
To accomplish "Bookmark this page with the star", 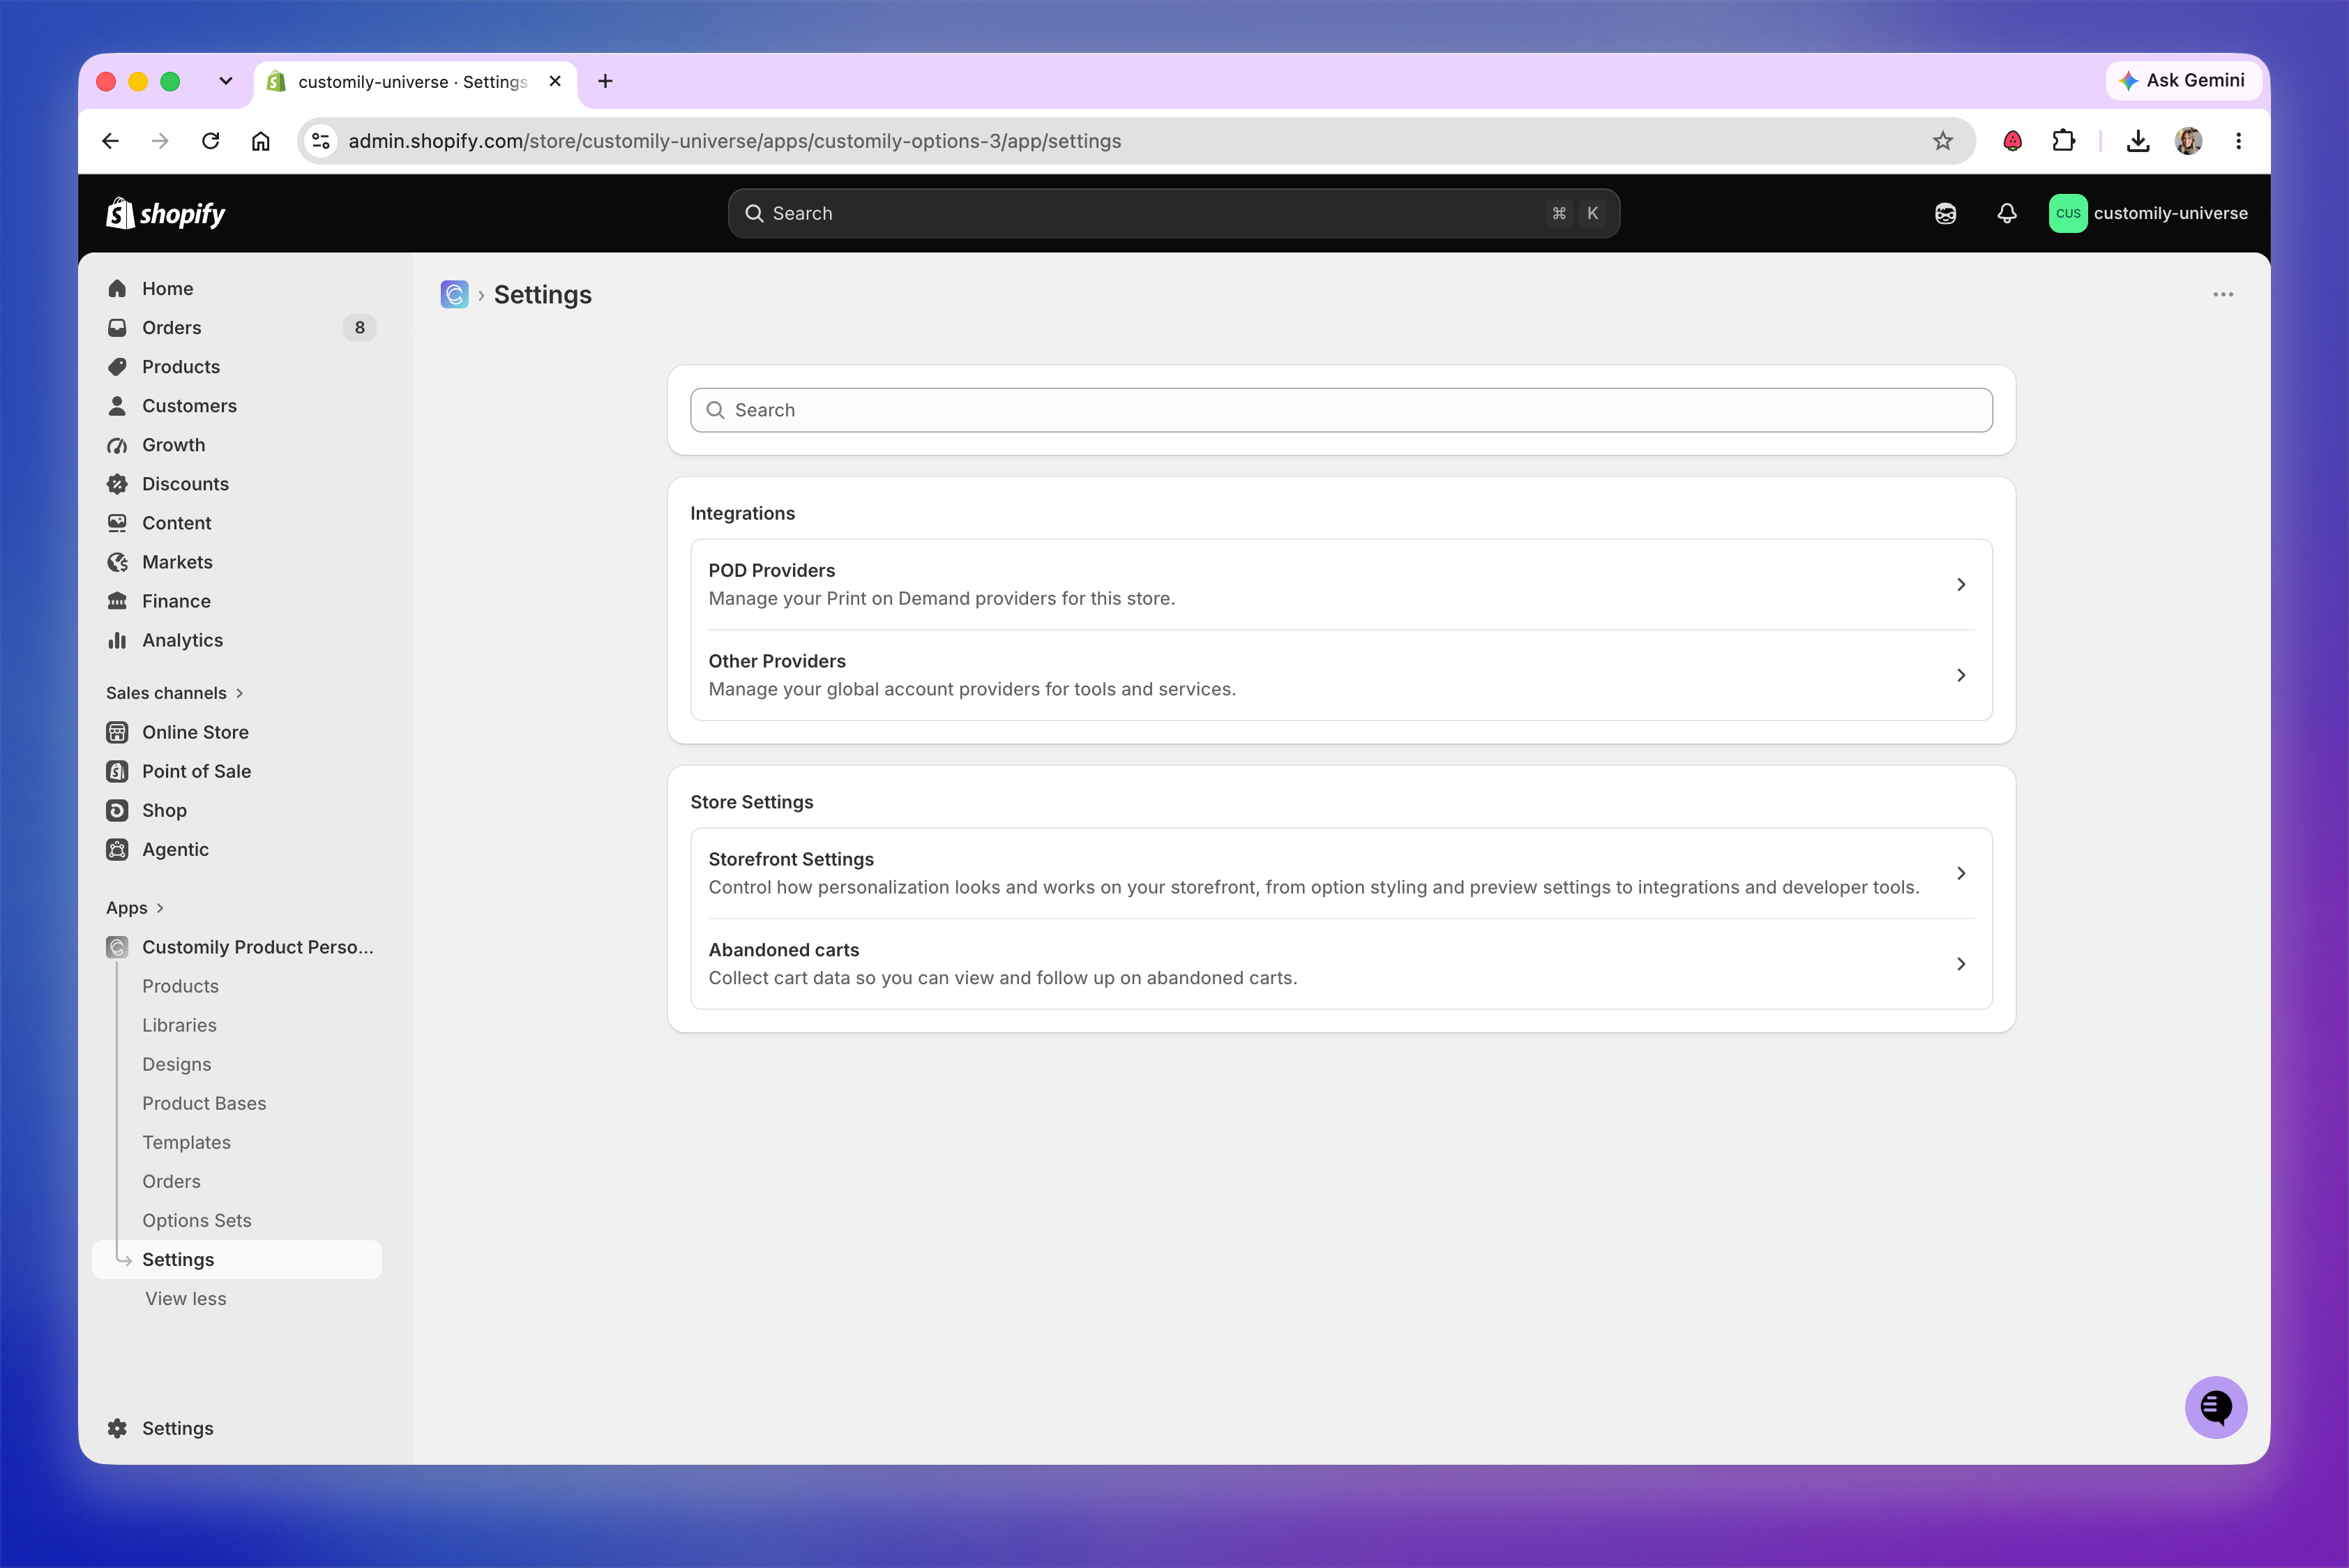I will pyautogui.click(x=1942, y=141).
